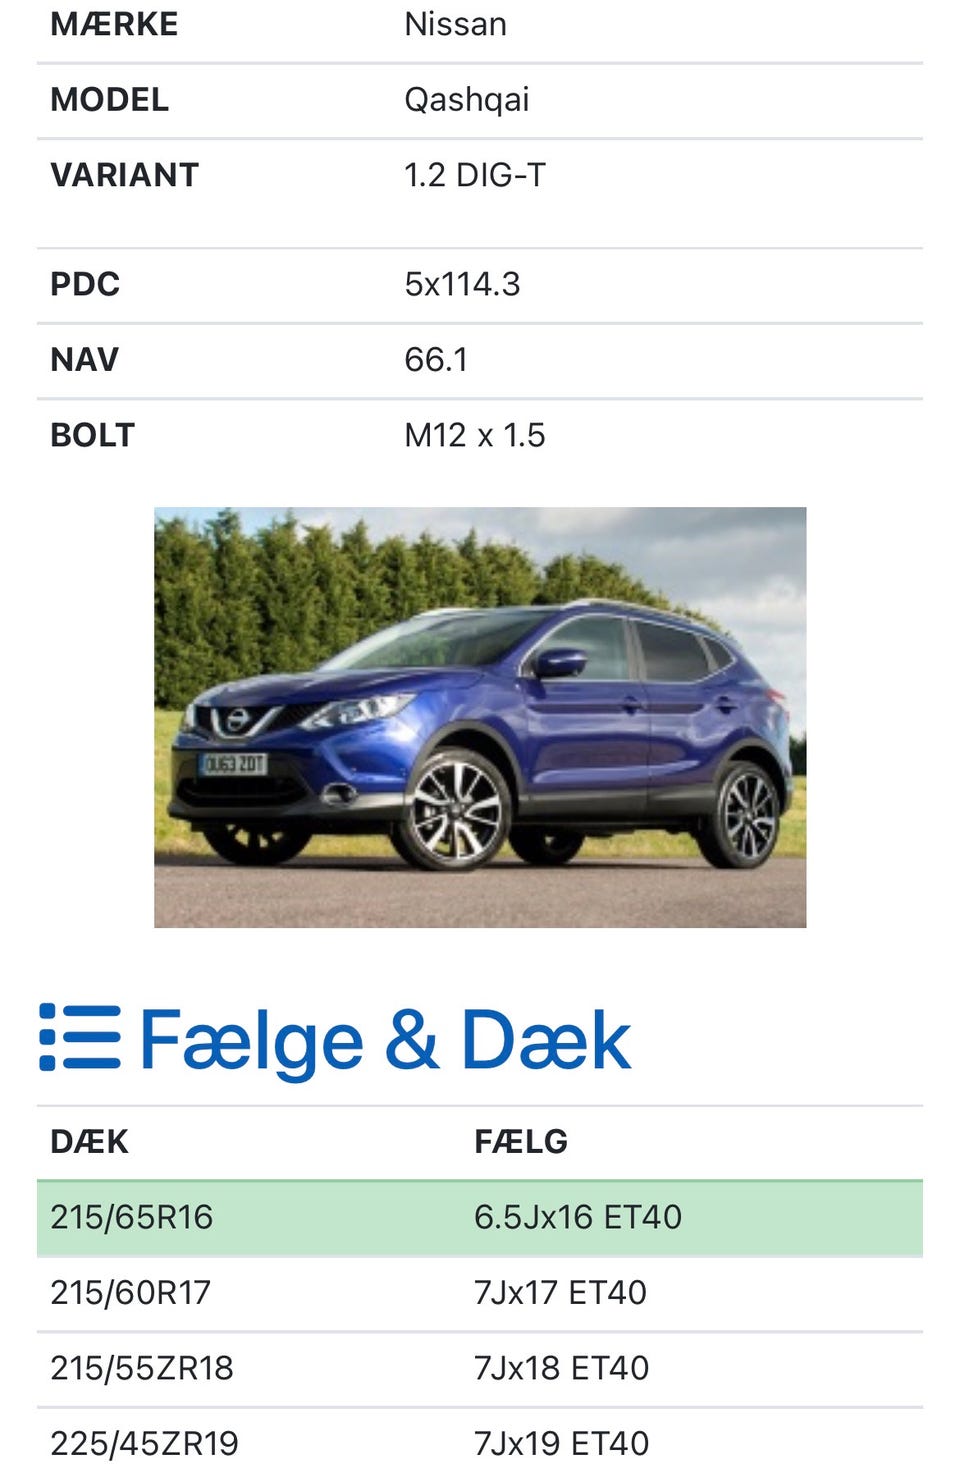Click the 7Jx17 ET40 rim entry
Image resolution: width=960 pixels, height=1482 pixels.
(x=560, y=1292)
